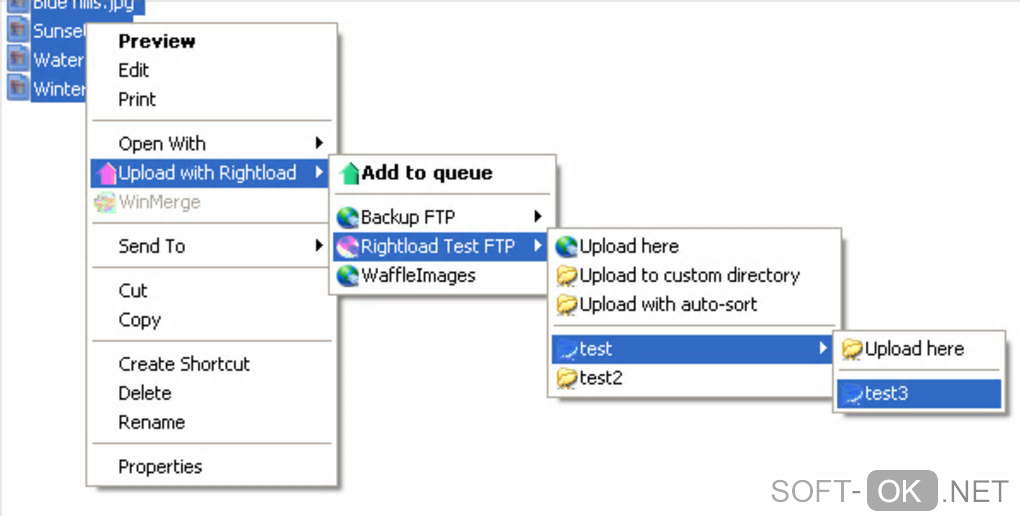Click the WinMerge icon in context menu
The height and width of the screenshot is (516, 1020).
[106, 203]
